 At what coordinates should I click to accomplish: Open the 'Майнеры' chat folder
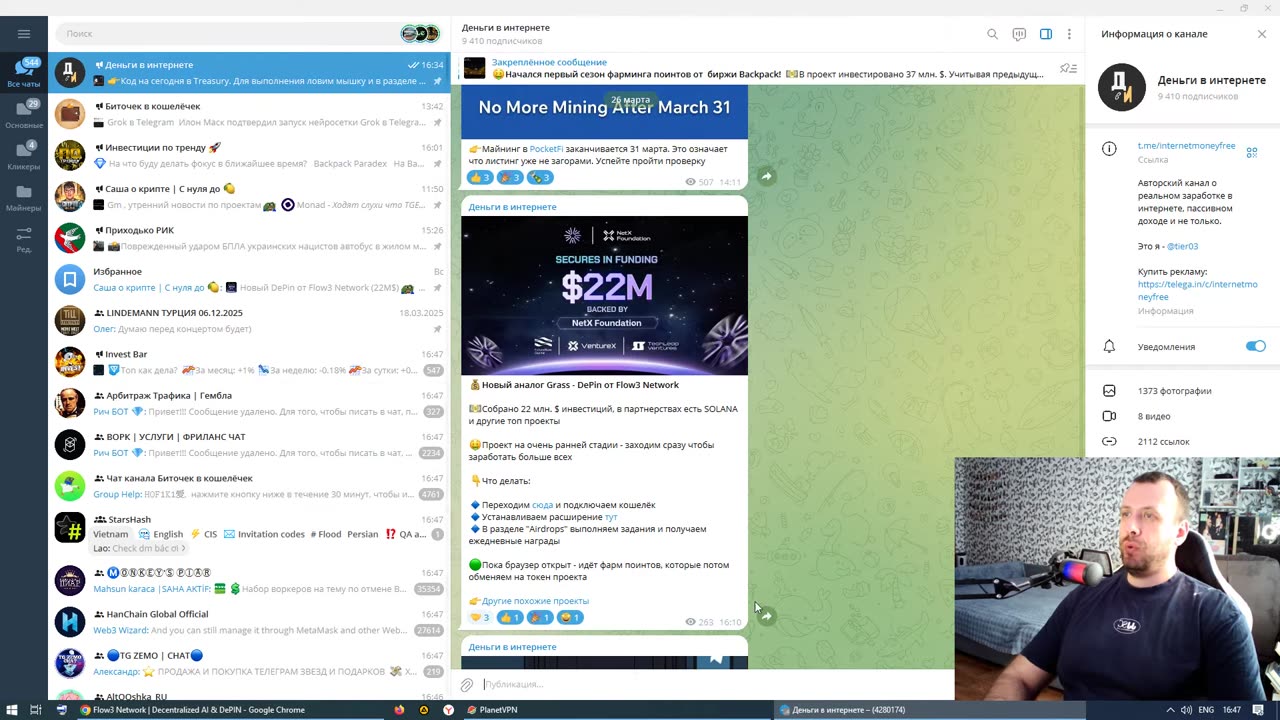coord(24,198)
